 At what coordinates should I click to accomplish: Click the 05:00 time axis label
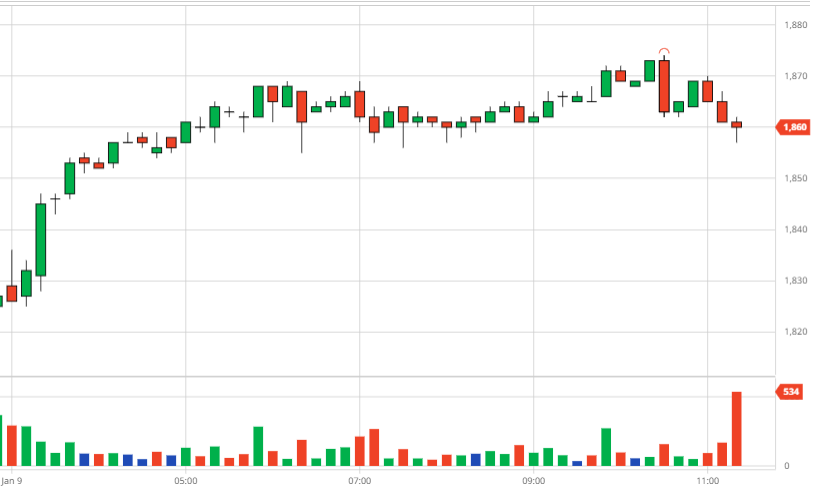pyautogui.click(x=185, y=481)
